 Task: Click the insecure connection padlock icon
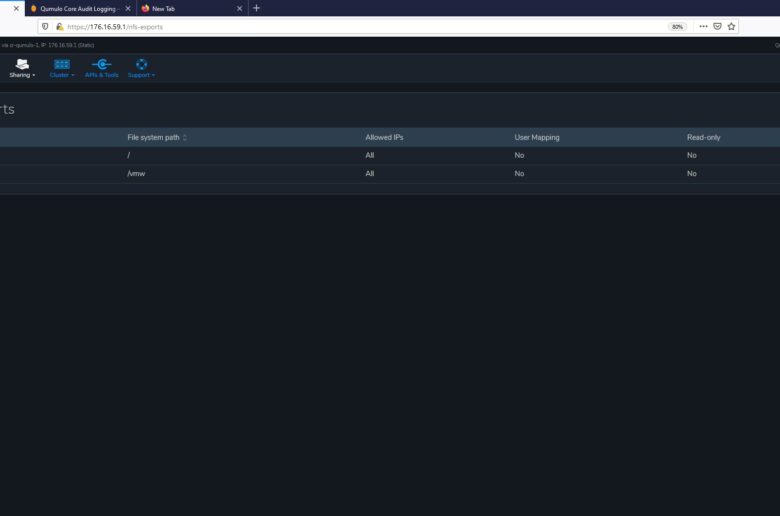60,27
